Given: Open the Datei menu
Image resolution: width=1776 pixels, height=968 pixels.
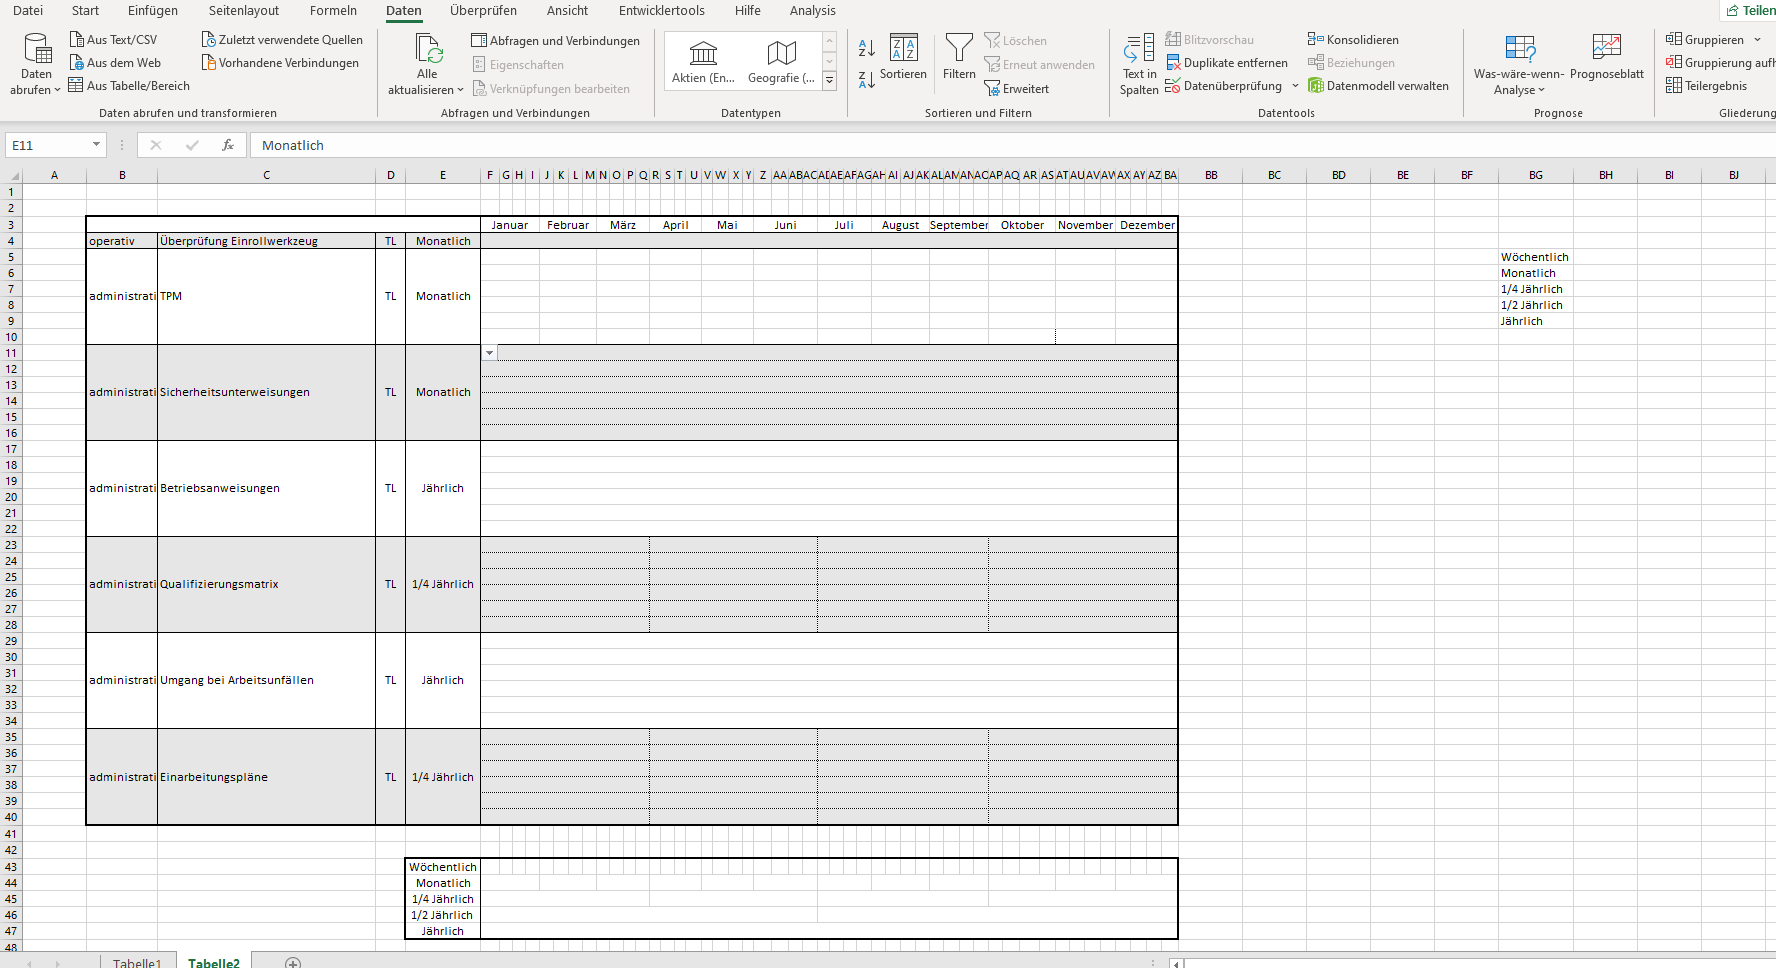Looking at the screenshot, I should pyautogui.click(x=28, y=10).
